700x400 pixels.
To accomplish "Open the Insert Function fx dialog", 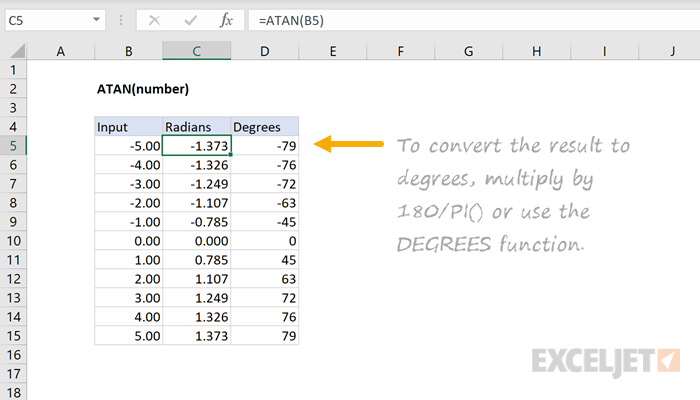I will coord(226,21).
